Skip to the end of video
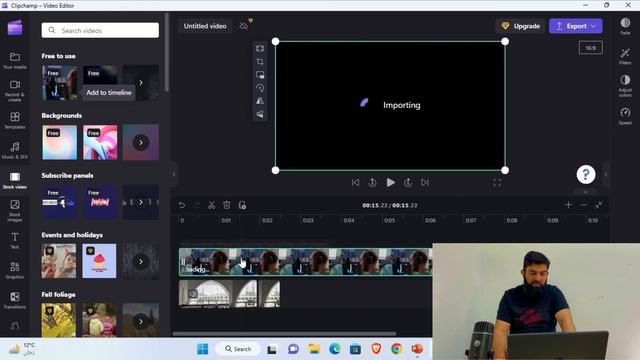 [x=425, y=182]
